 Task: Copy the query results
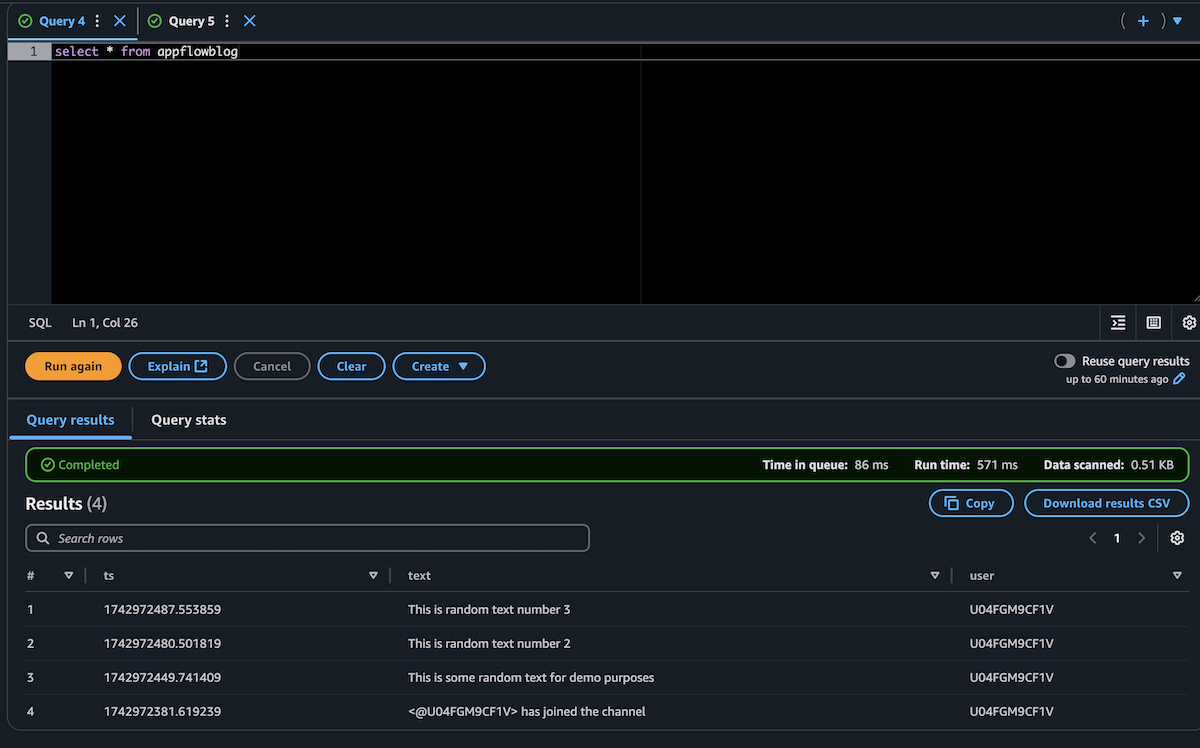pyautogui.click(x=971, y=503)
